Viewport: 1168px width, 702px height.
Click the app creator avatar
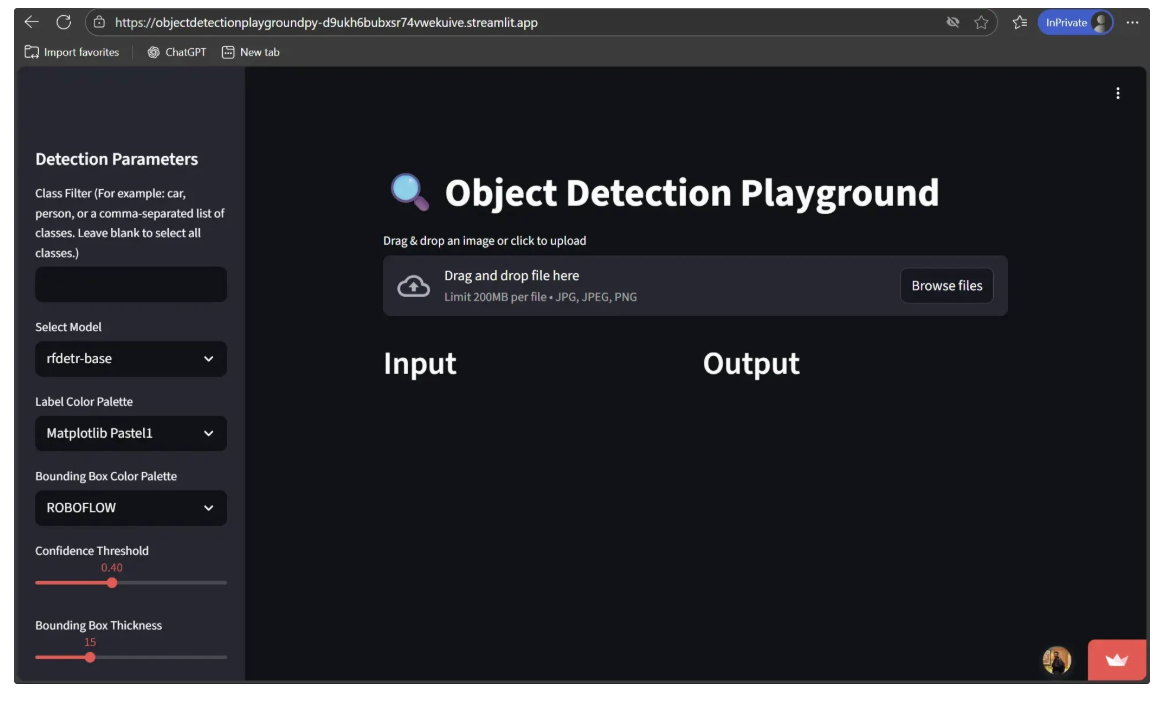(x=1057, y=660)
